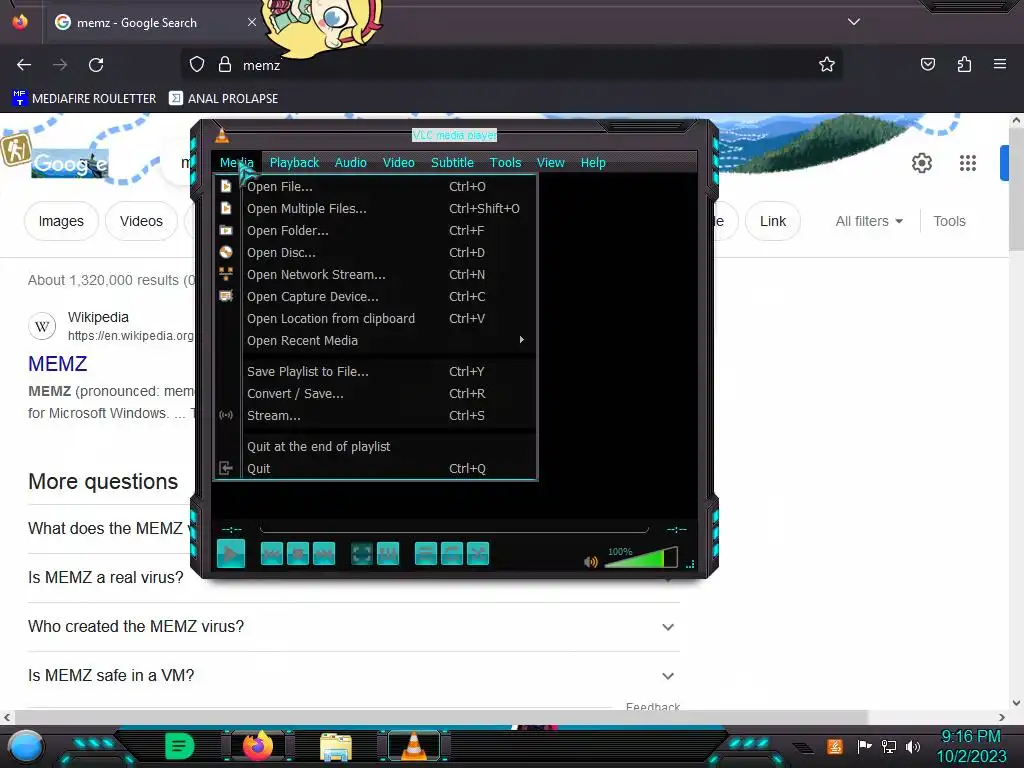Click the padlock site info icon

point(225,65)
